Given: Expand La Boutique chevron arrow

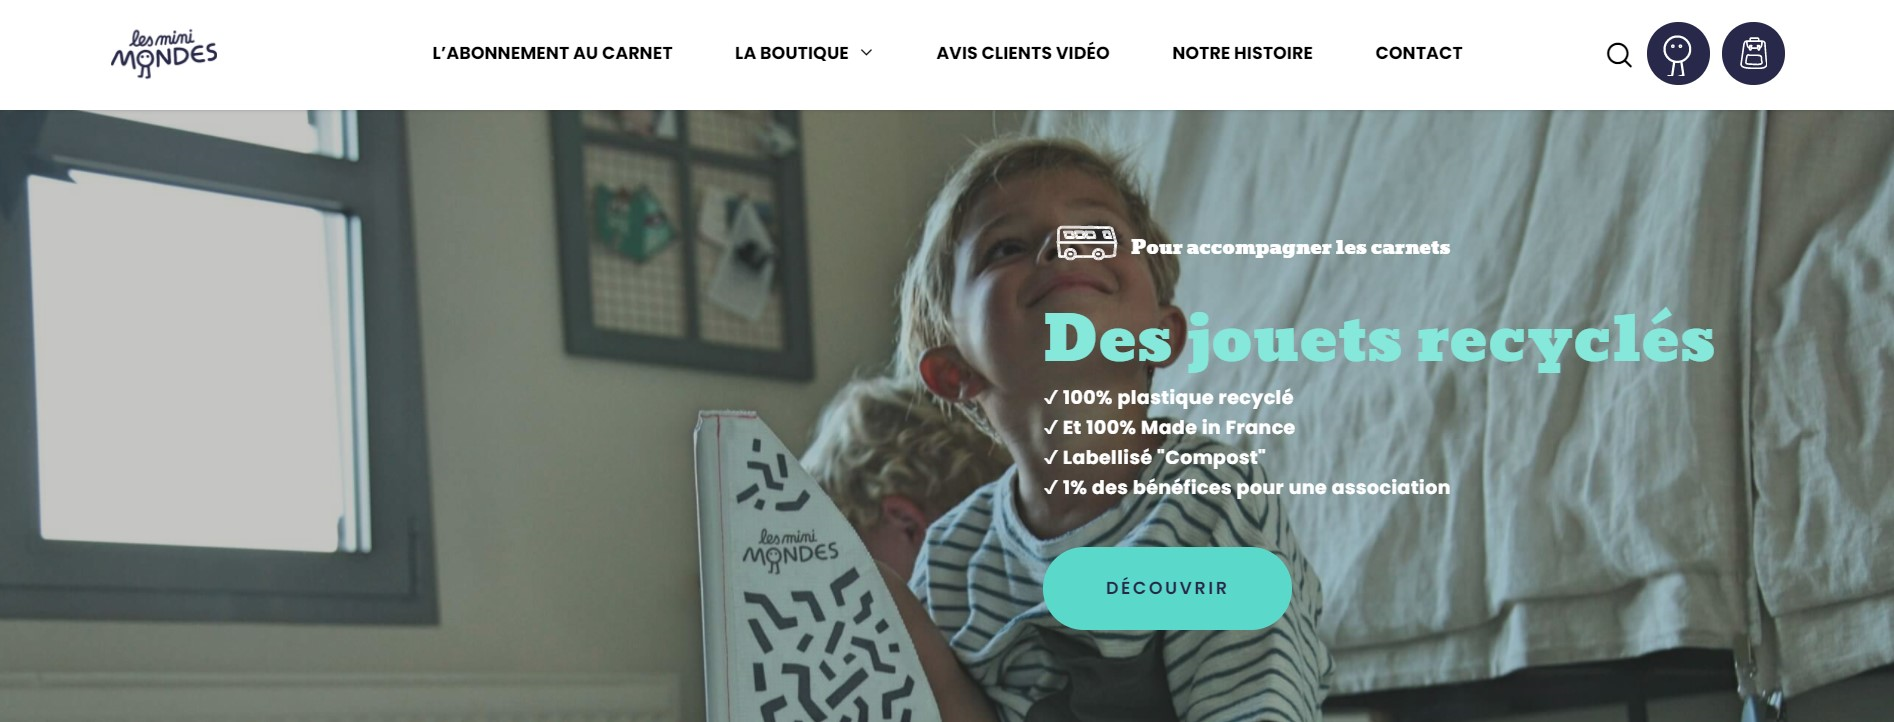Looking at the screenshot, I should [x=866, y=53].
